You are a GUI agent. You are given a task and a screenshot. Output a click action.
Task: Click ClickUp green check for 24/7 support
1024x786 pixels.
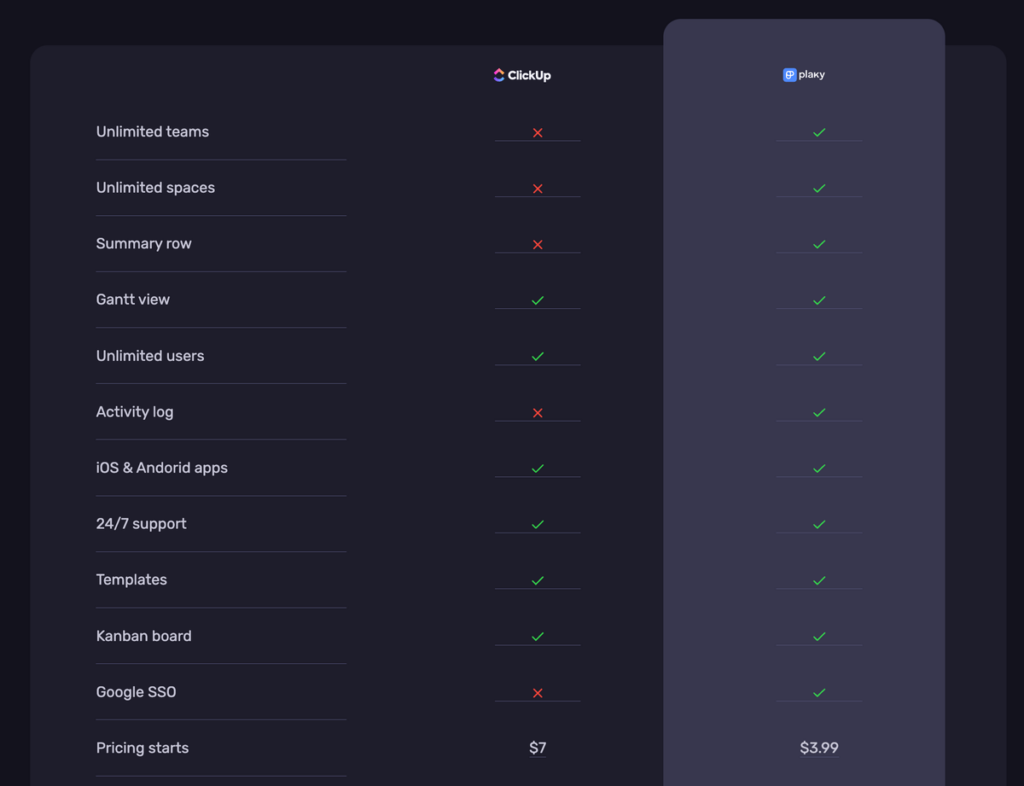coord(537,524)
